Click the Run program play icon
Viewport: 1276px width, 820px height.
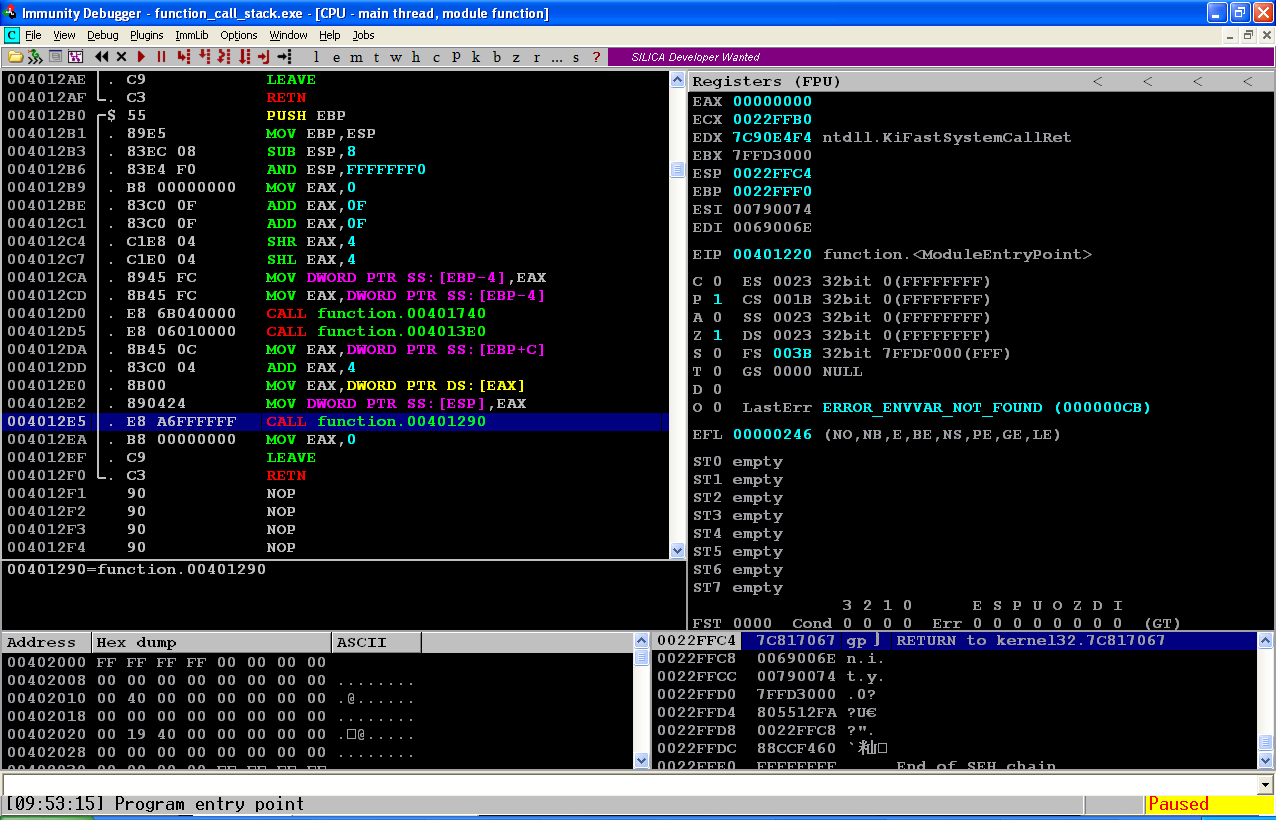(141, 57)
